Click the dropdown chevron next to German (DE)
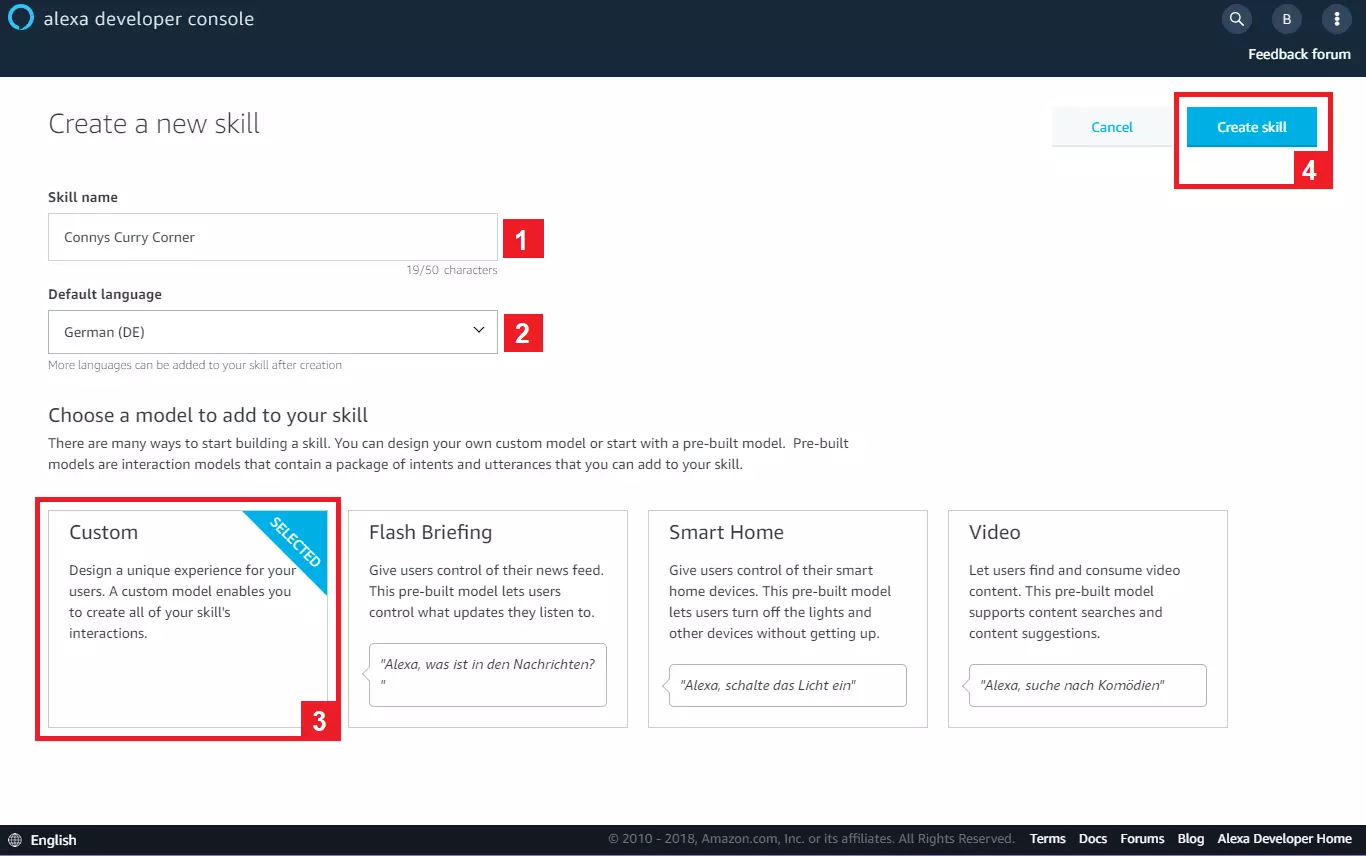 479,331
